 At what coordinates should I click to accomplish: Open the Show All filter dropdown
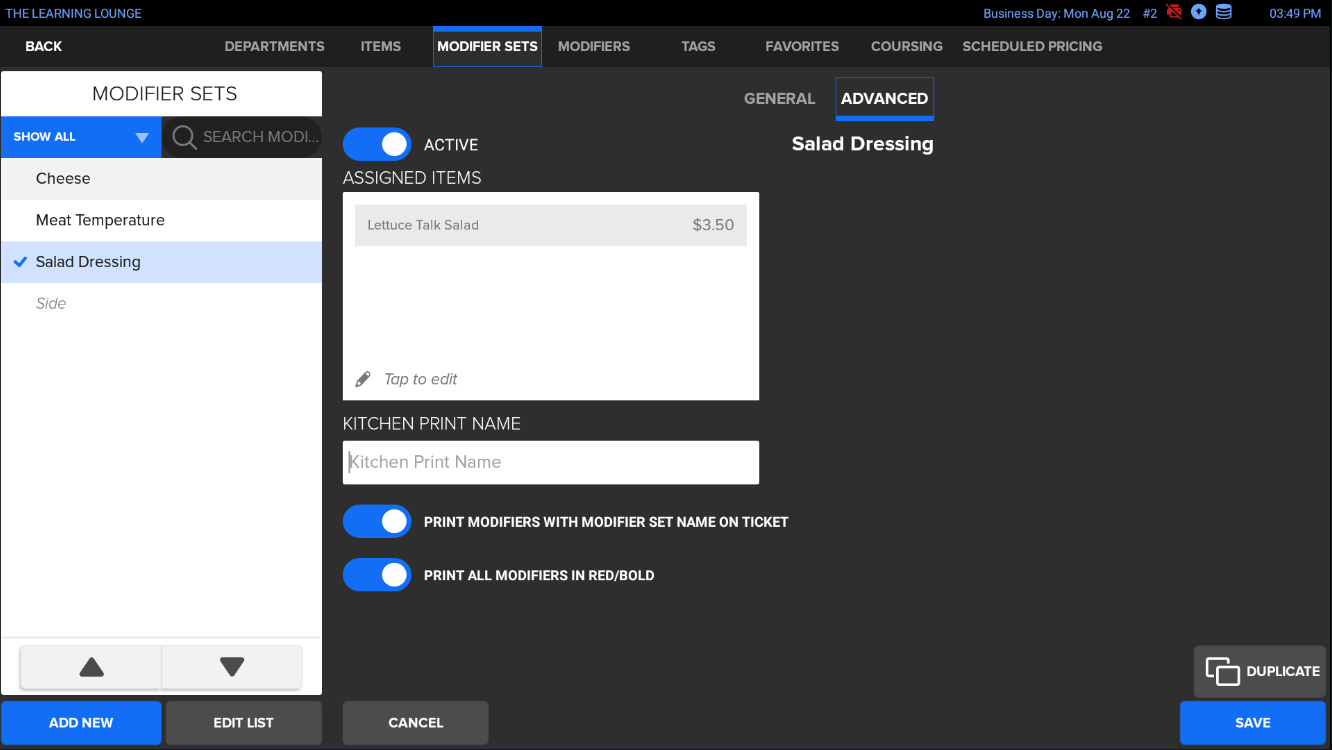click(81, 137)
